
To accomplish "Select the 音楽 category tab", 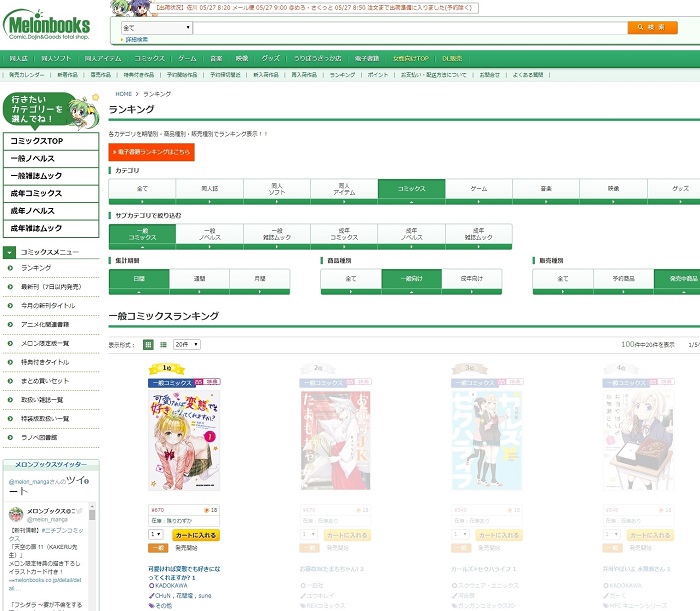I will (546, 191).
